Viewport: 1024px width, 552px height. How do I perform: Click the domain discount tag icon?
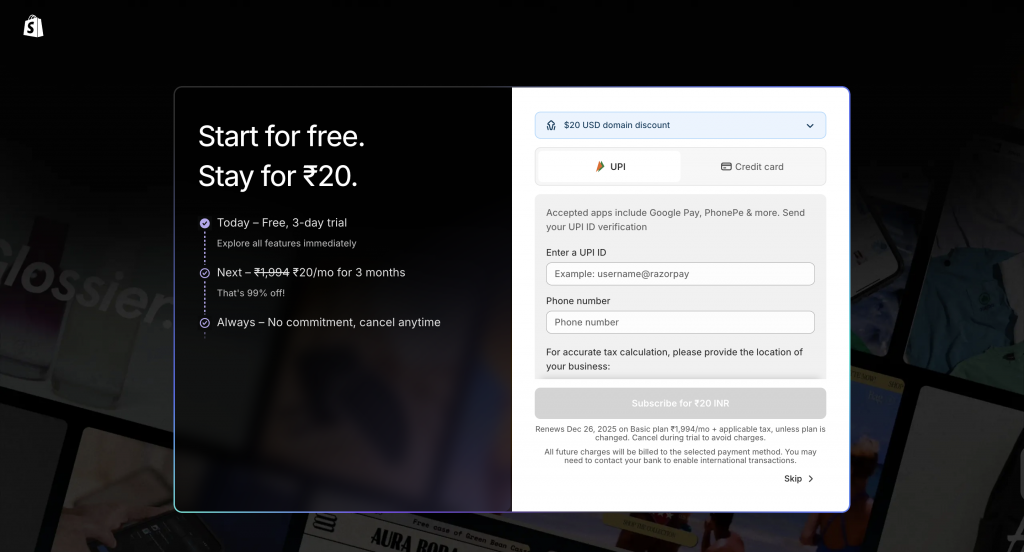551,126
